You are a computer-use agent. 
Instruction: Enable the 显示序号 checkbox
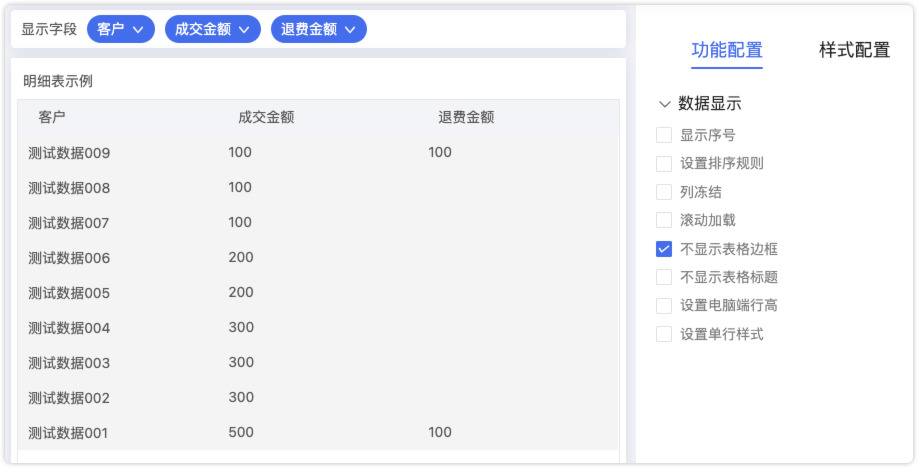664,135
